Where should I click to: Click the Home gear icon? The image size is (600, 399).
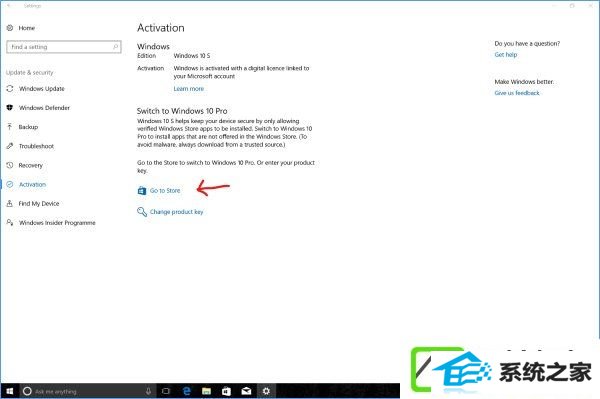coord(10,28)
